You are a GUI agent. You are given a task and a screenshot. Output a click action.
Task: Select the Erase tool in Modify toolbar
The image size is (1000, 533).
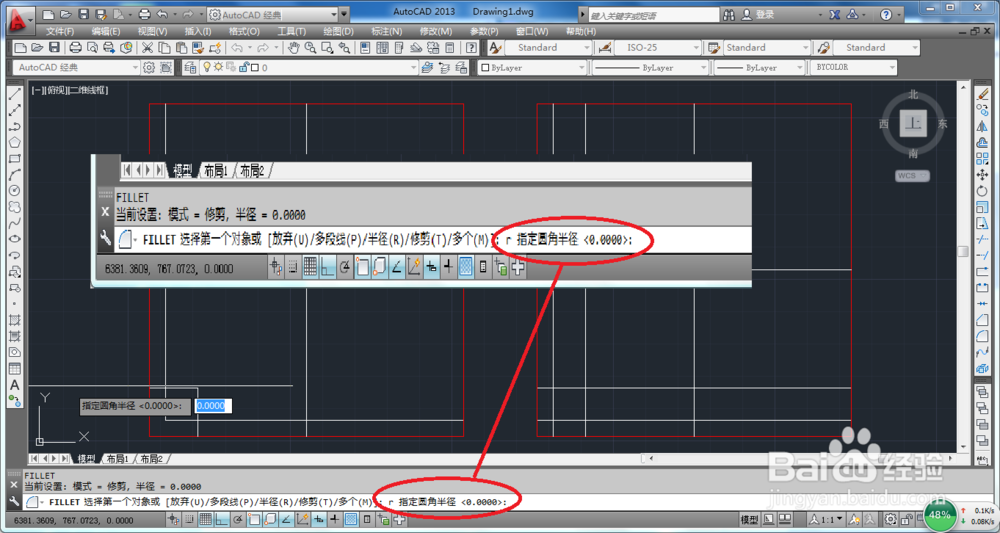click(x=983, y=94)
